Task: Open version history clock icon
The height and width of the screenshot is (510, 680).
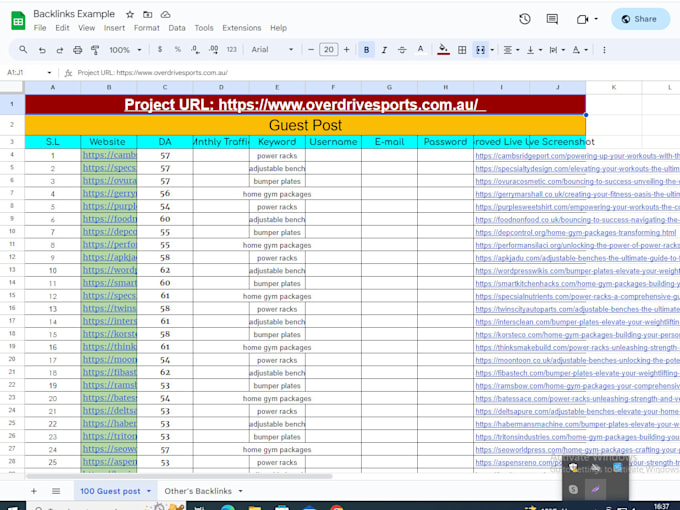Action: [525, 19]
